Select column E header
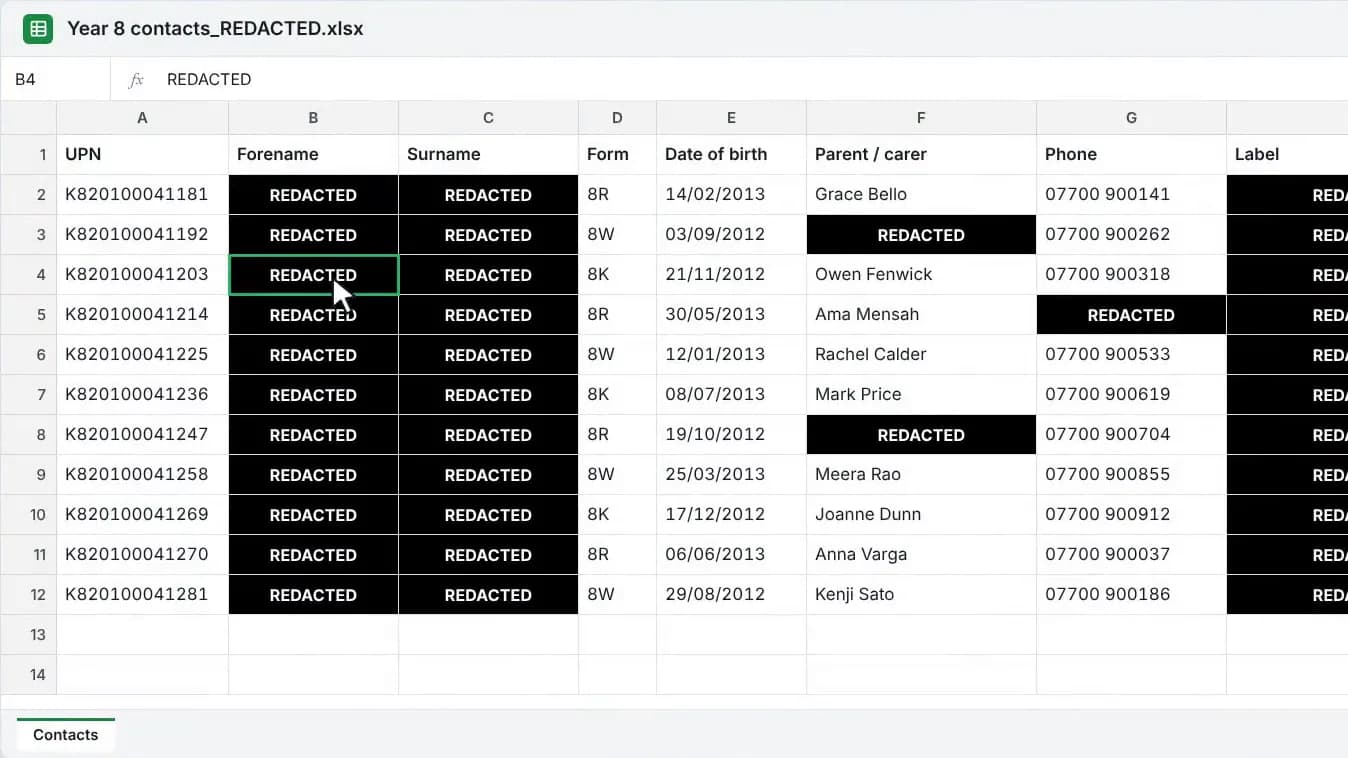 coord(731,118)
